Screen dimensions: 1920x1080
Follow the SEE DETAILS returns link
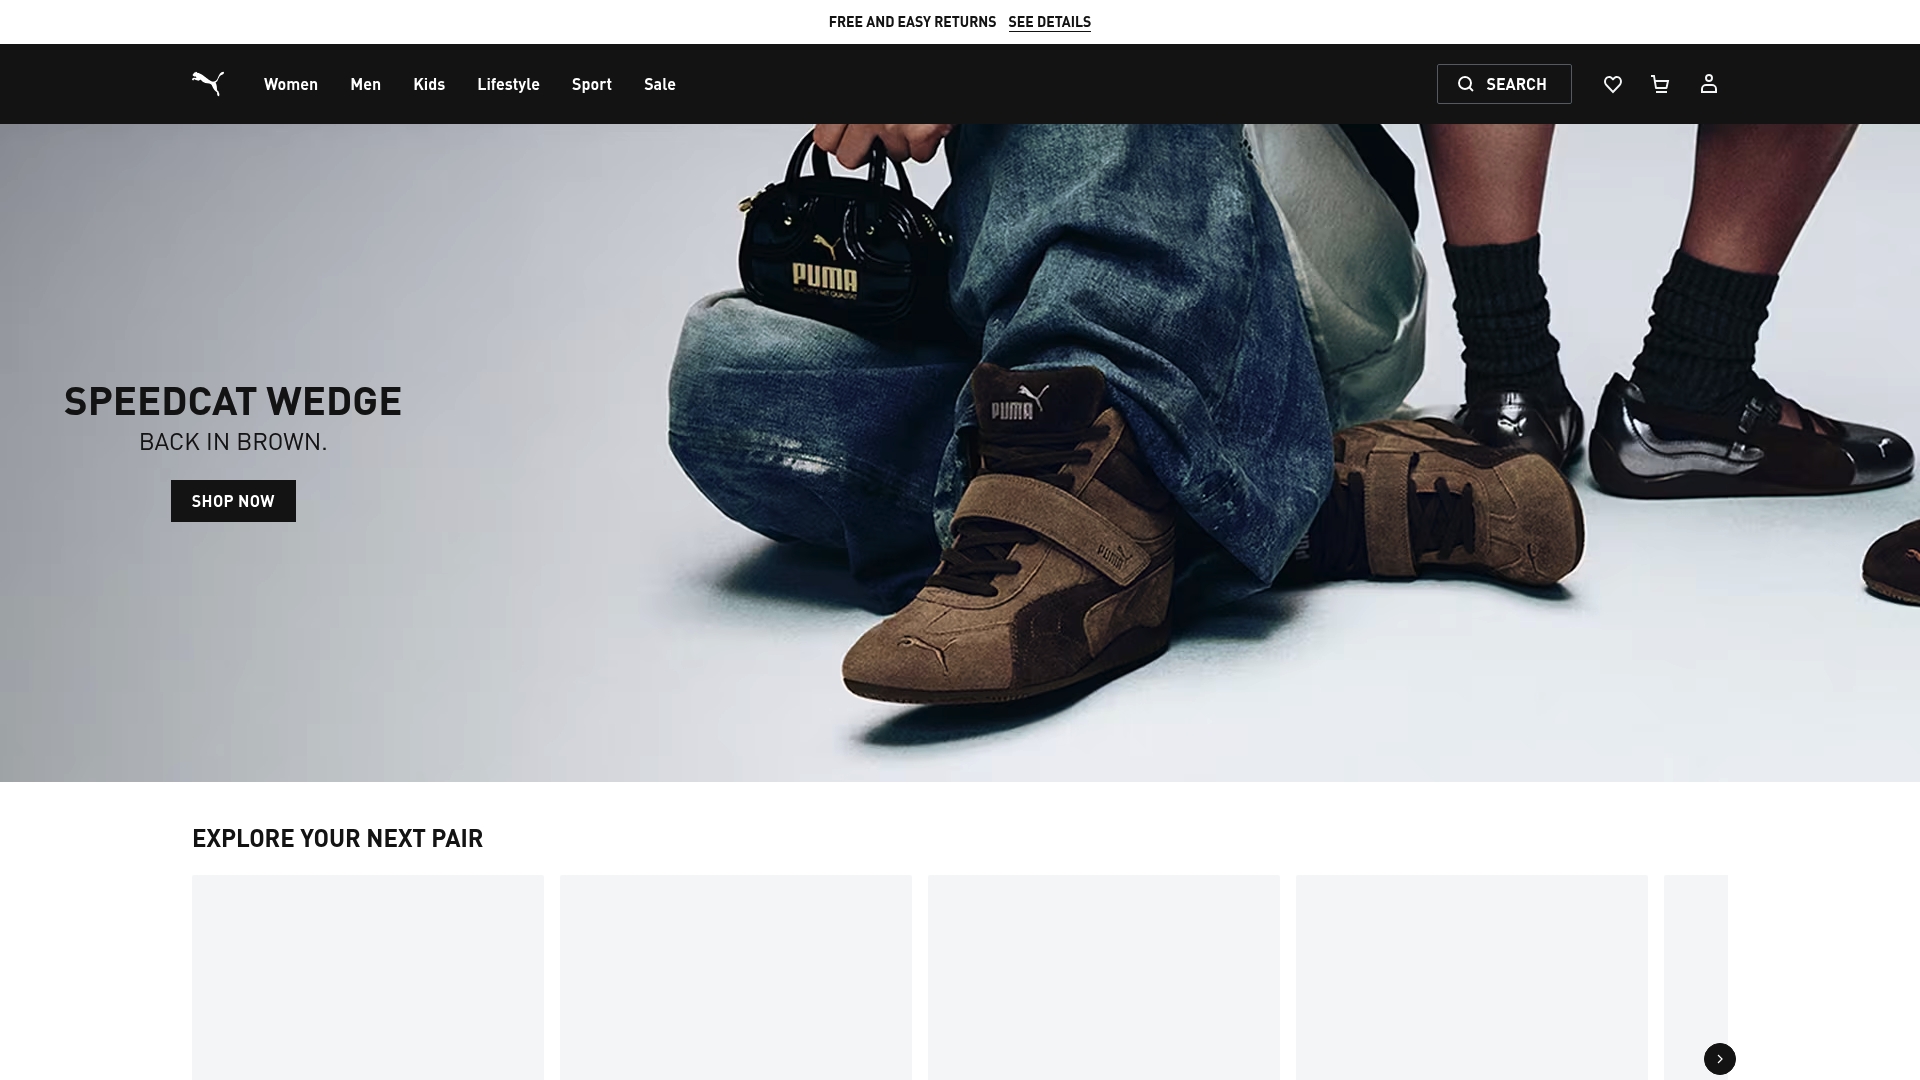pyautogui.click(x=1050, y=22)
